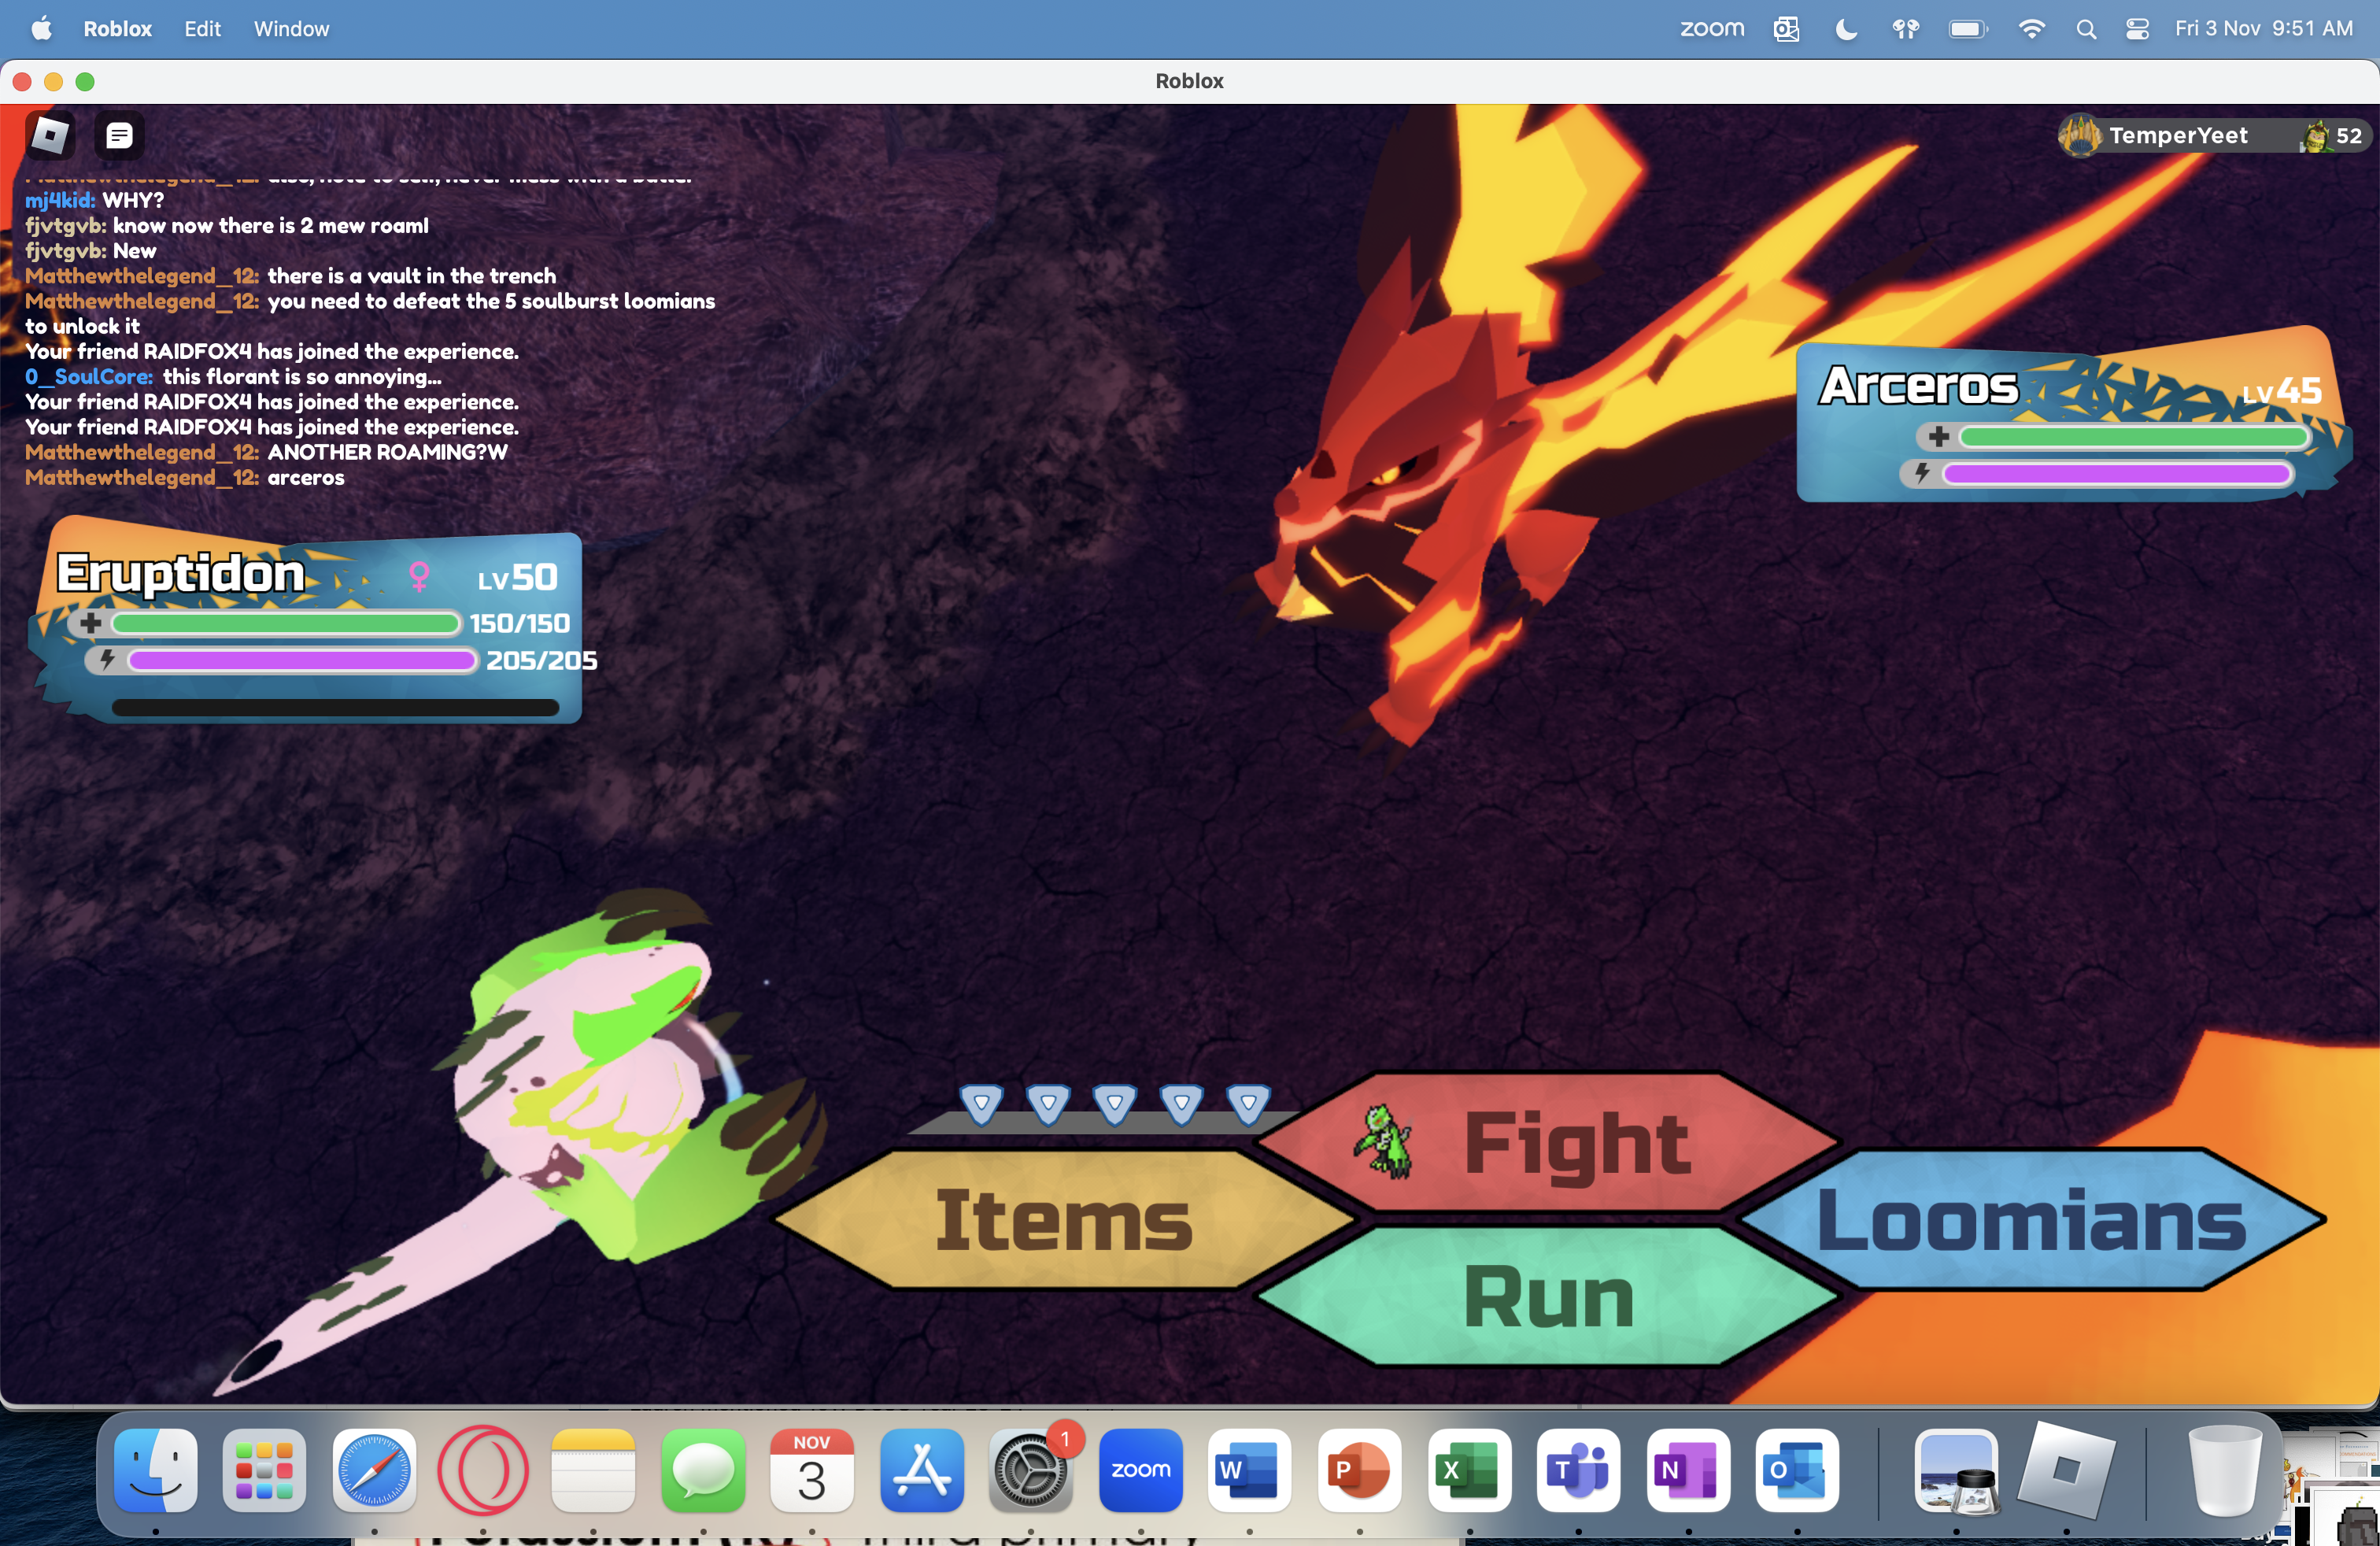
Task: Toggle the Roblox chat window icon
Action: point(119,135)
